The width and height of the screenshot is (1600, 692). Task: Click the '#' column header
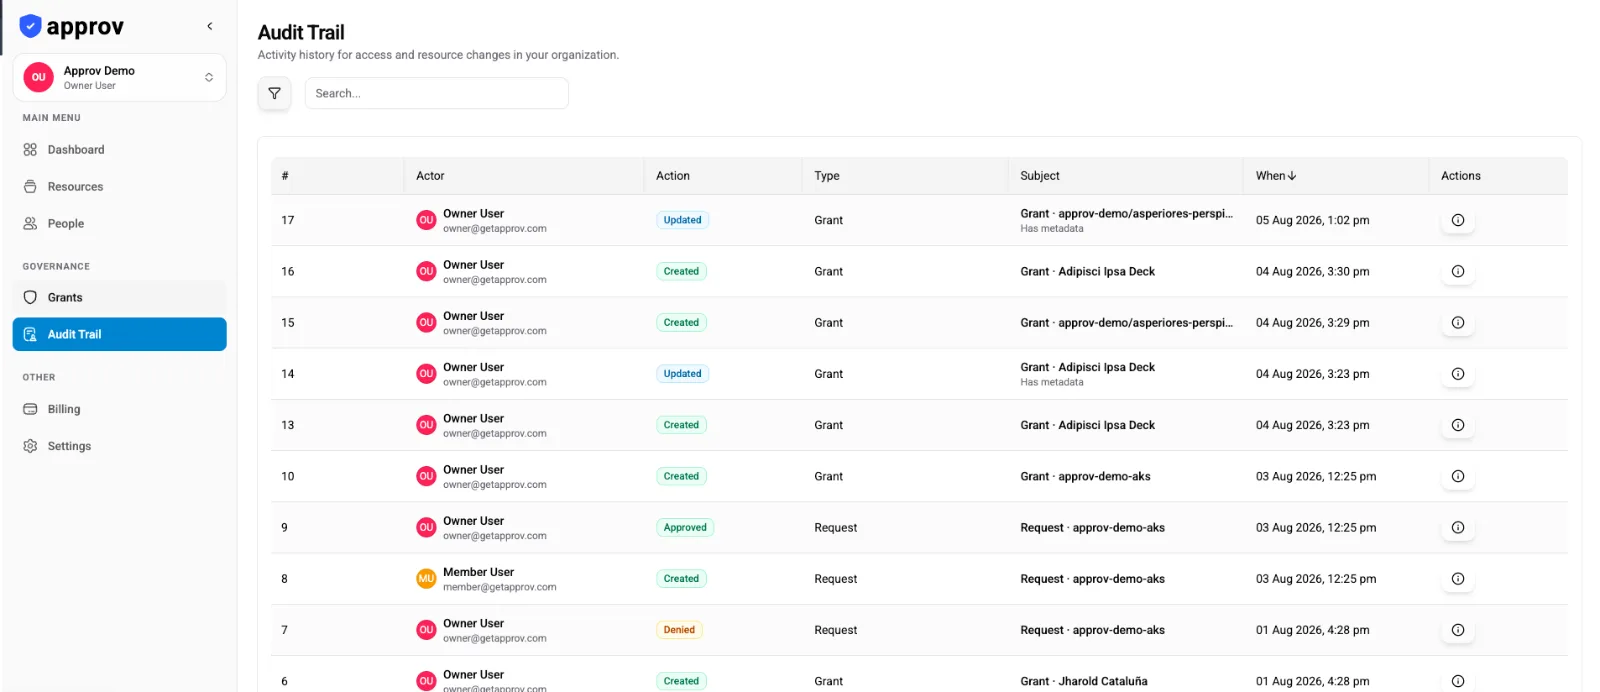click(285, 176)
